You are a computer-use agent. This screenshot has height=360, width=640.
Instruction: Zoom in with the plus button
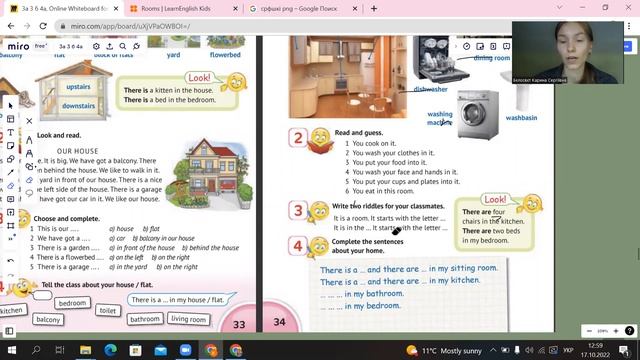[616, 331]
